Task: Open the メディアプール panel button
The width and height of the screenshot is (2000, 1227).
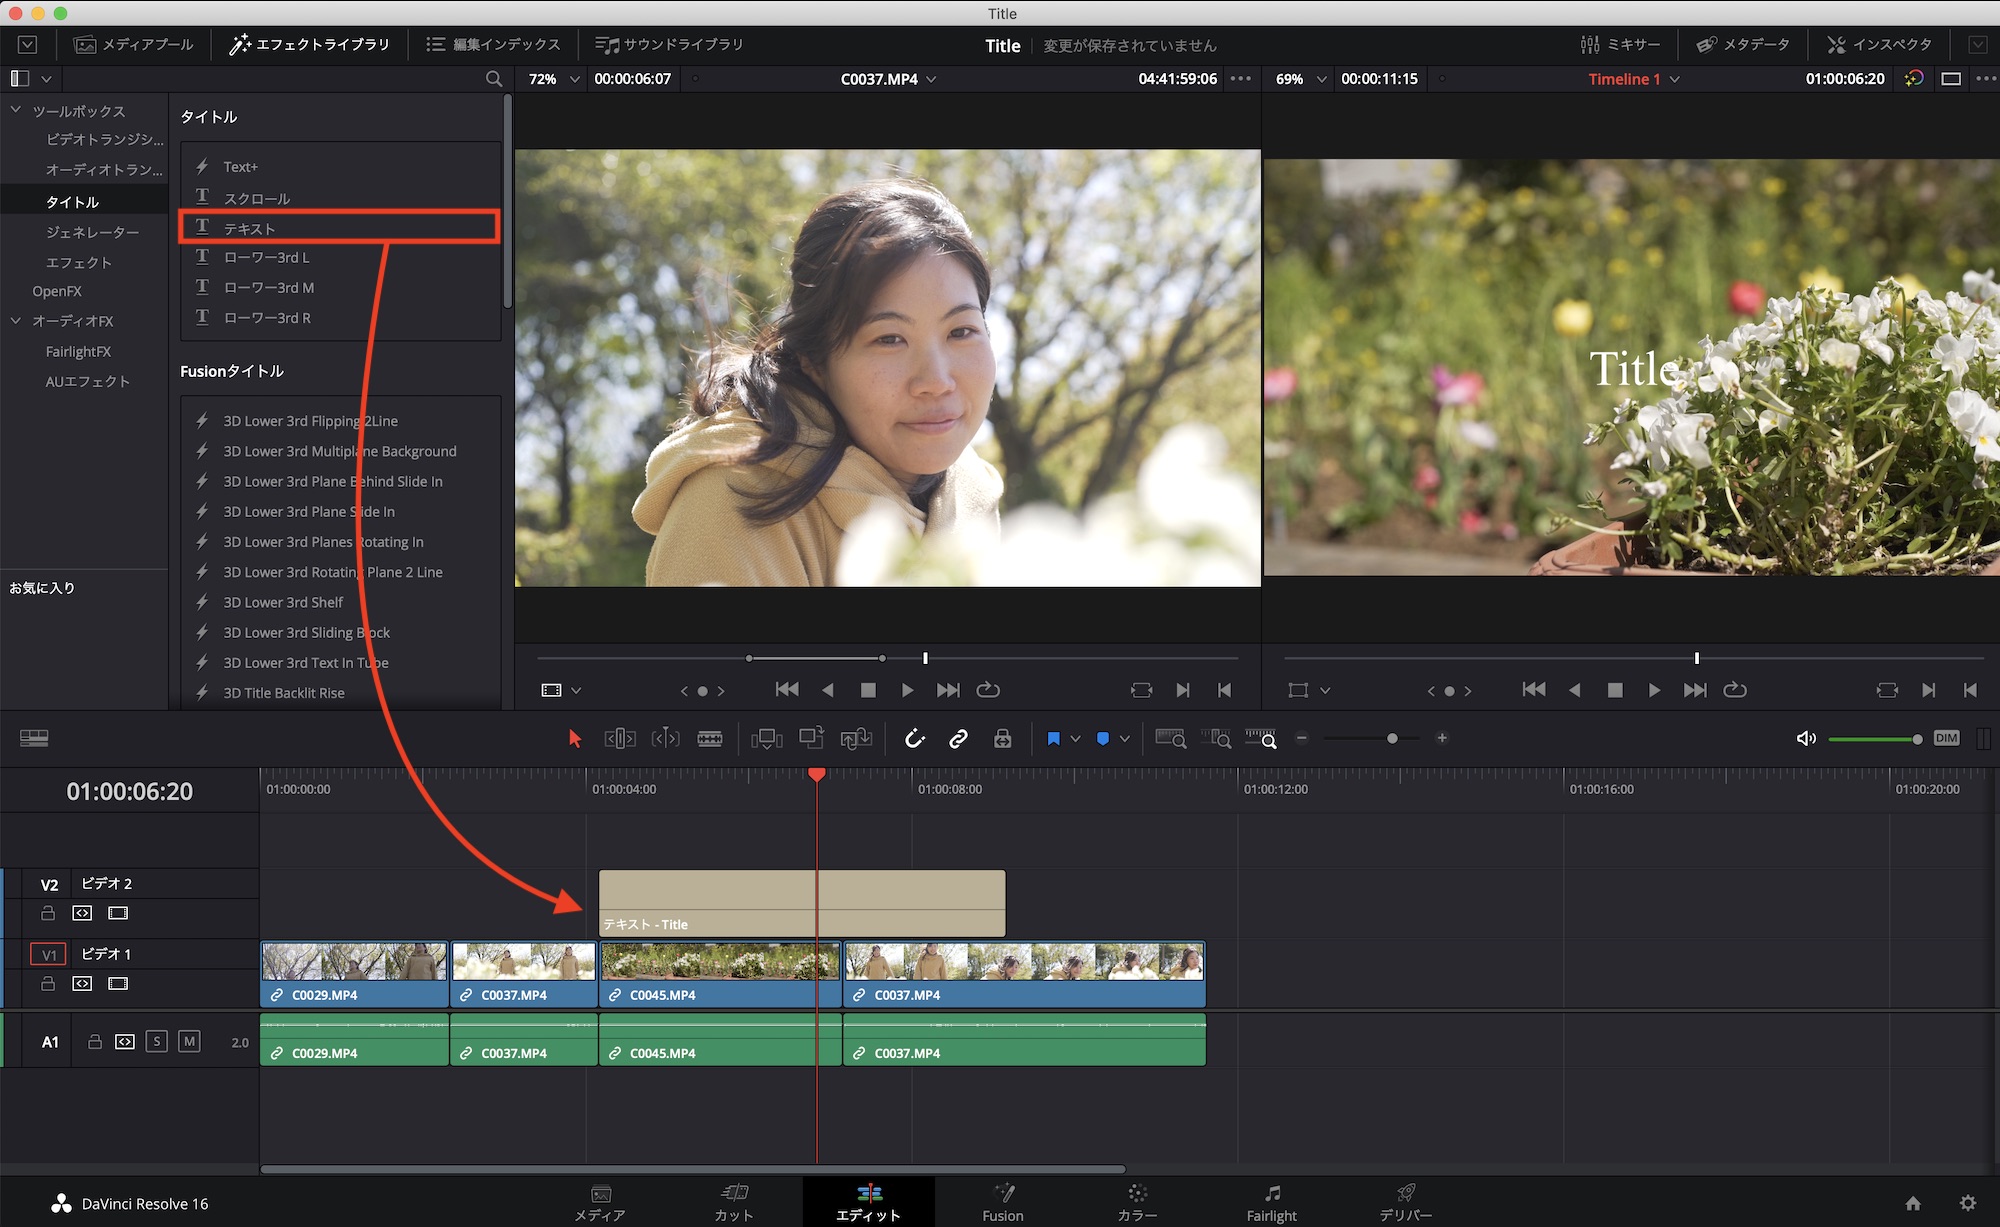Action: tap(134, 44)
